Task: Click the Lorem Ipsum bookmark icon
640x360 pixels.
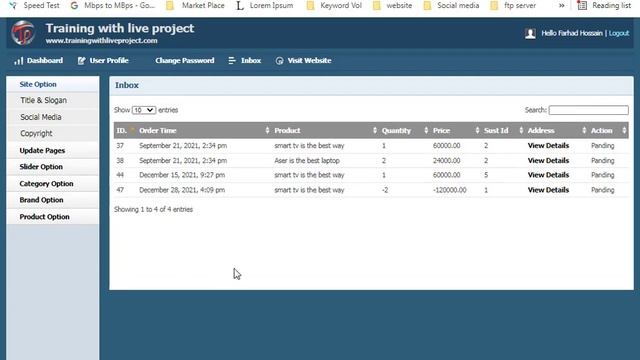Action: click(x=240, y=6)
